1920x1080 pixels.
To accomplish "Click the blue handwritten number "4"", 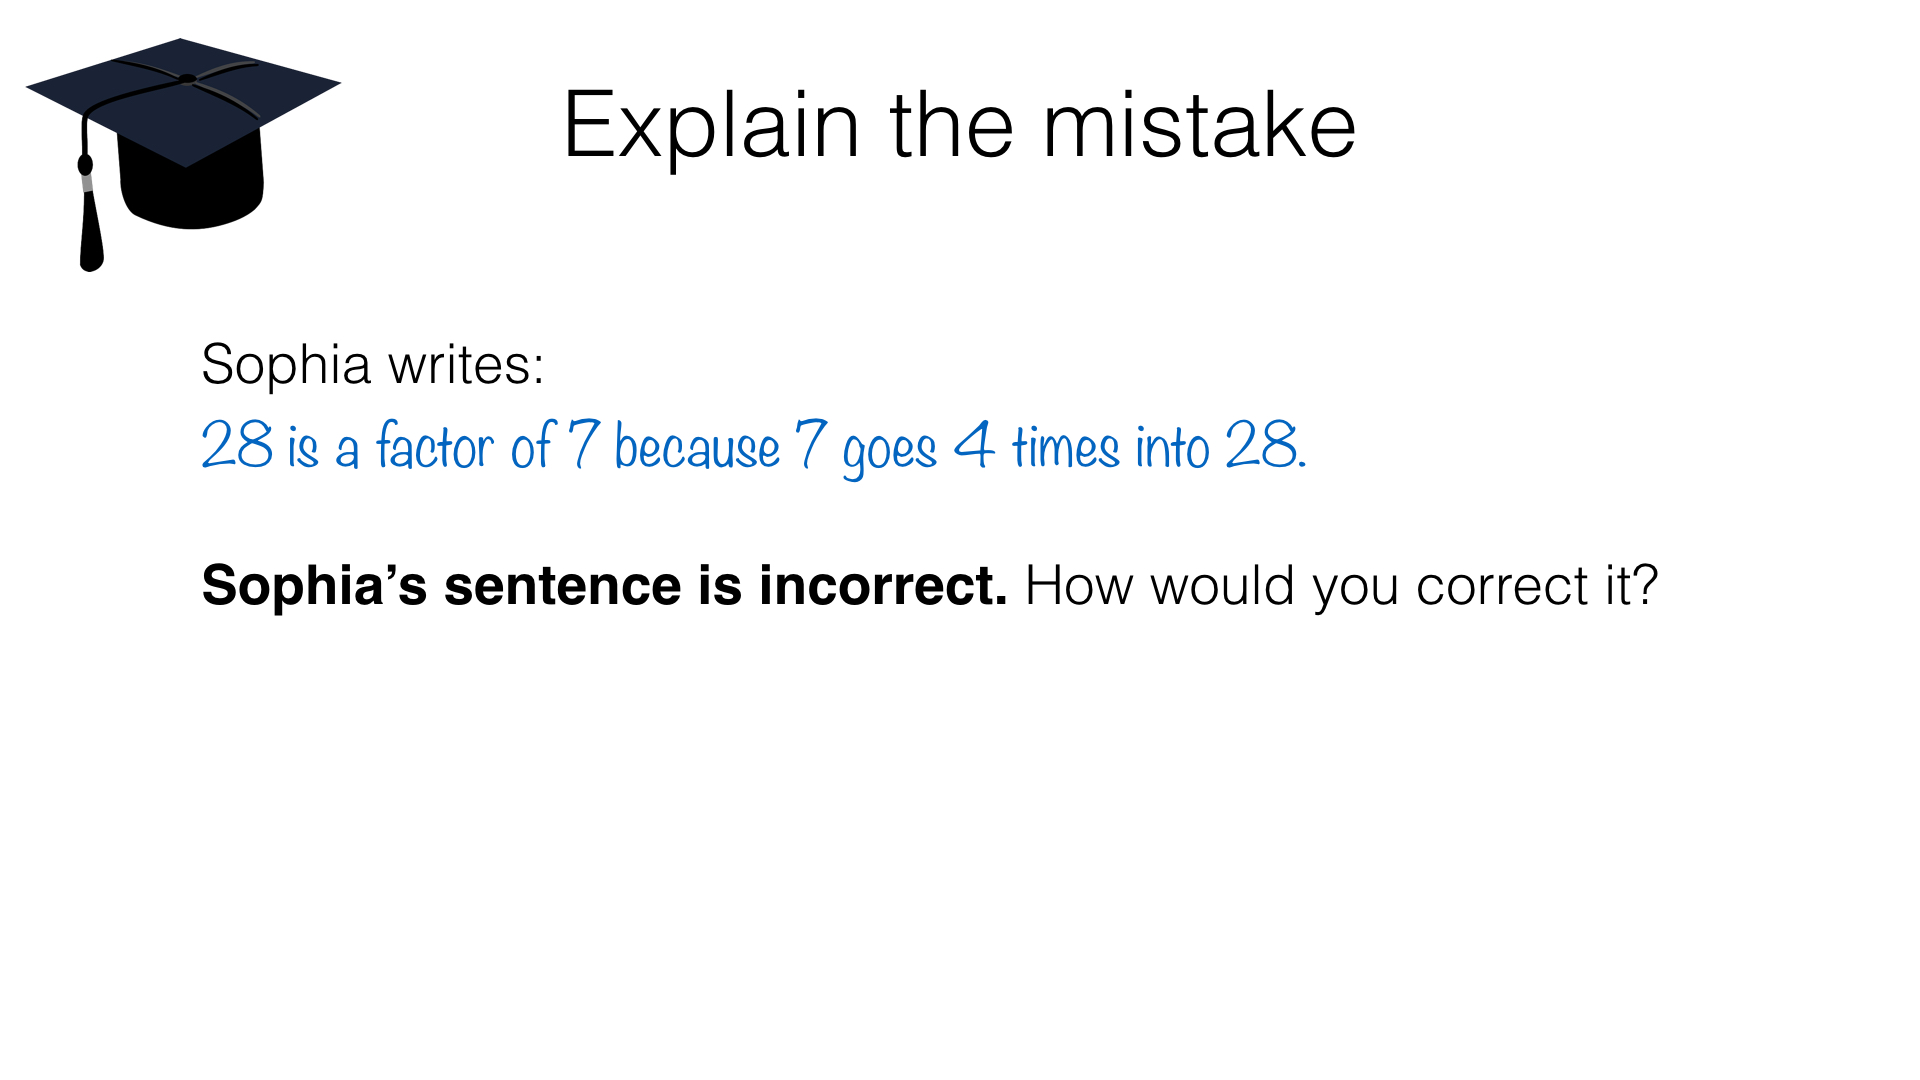I will click(x=974, y=444).
